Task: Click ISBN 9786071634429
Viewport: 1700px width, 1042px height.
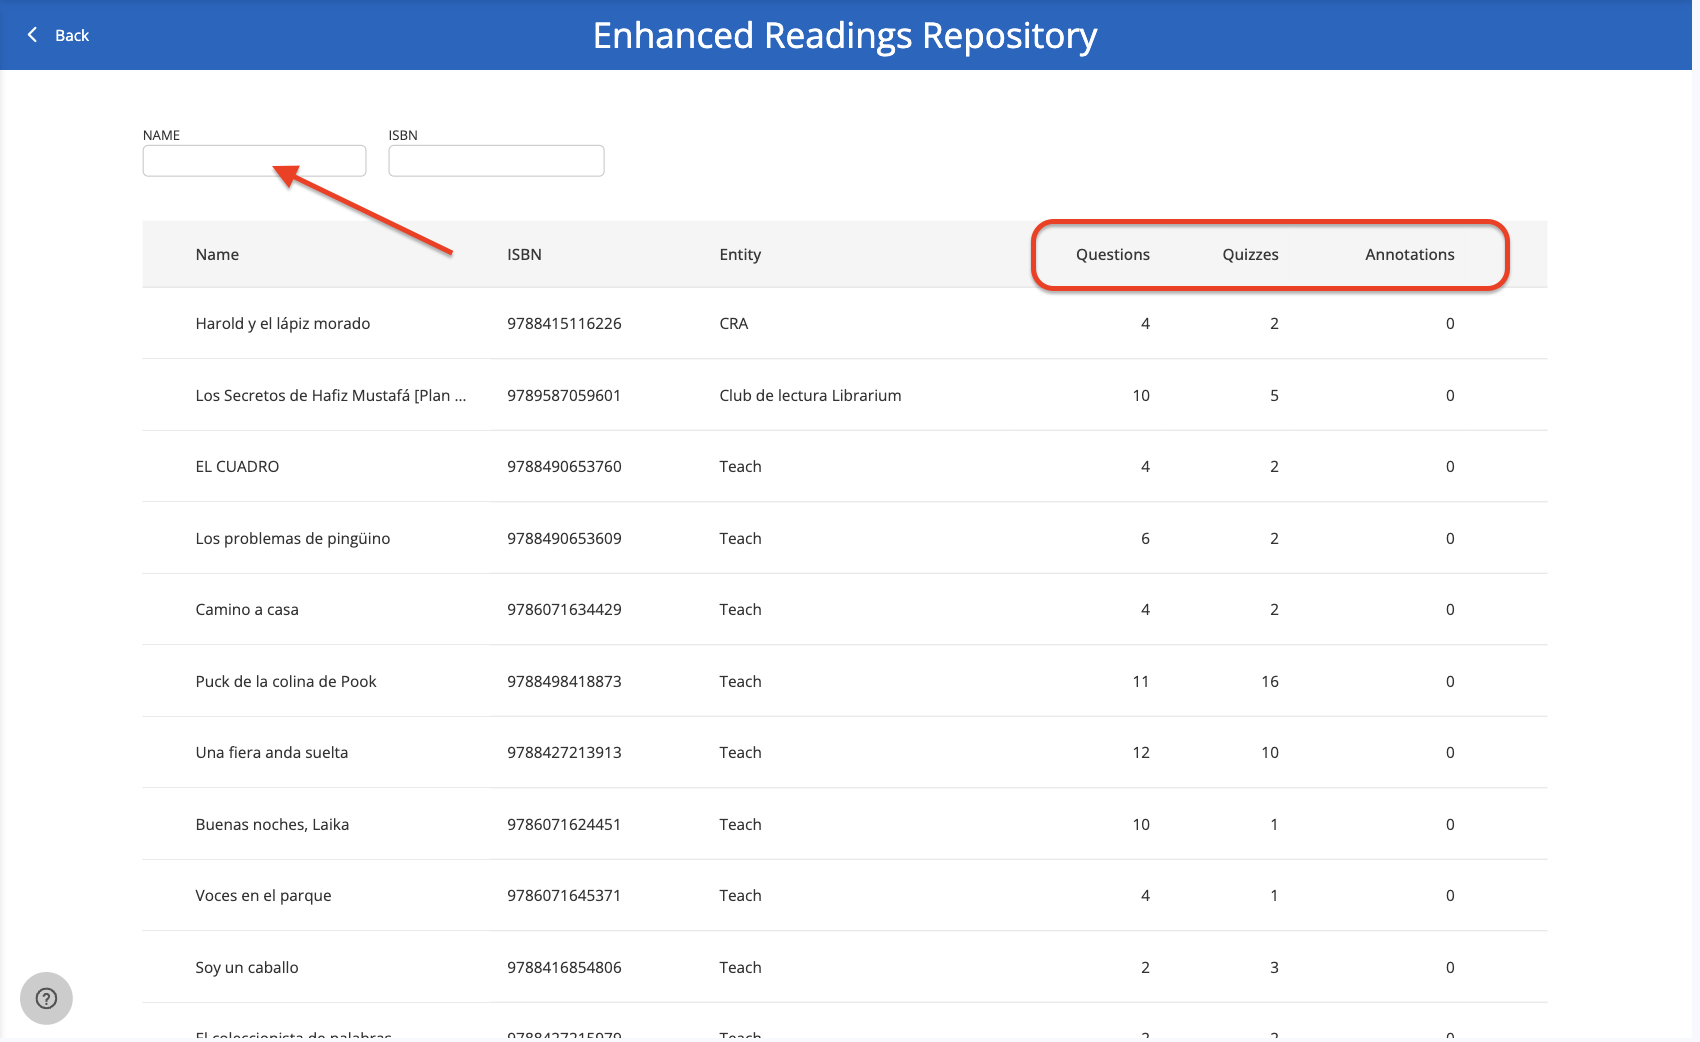Action: pos(564,609)
